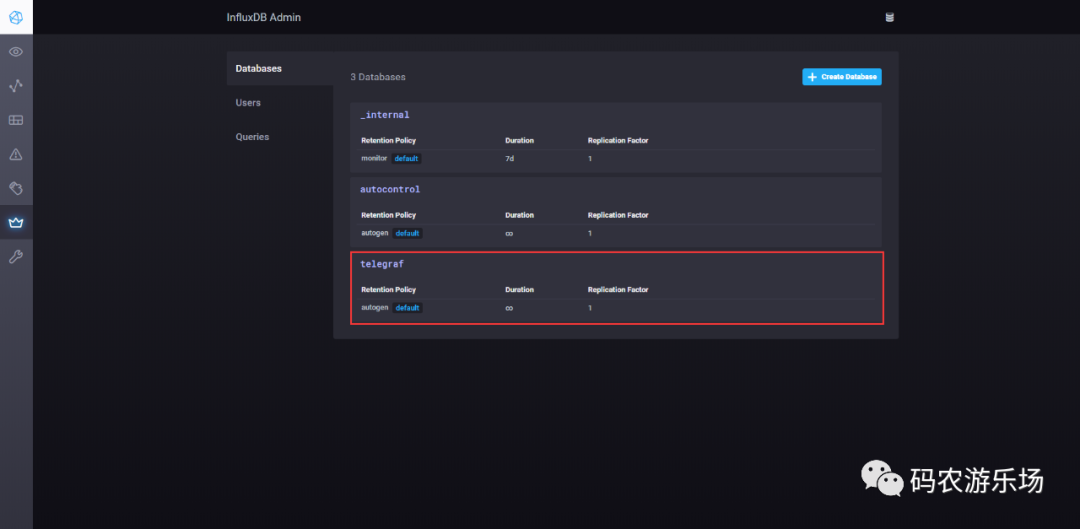Select the _internal database name

click(x=384, y=114)
